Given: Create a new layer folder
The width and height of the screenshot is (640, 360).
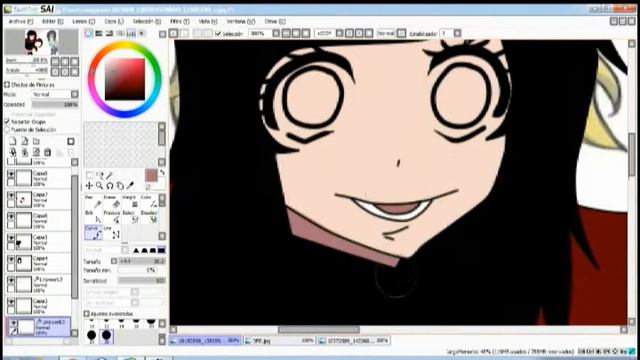Looking at the screenshot, I should click(36, 141).
